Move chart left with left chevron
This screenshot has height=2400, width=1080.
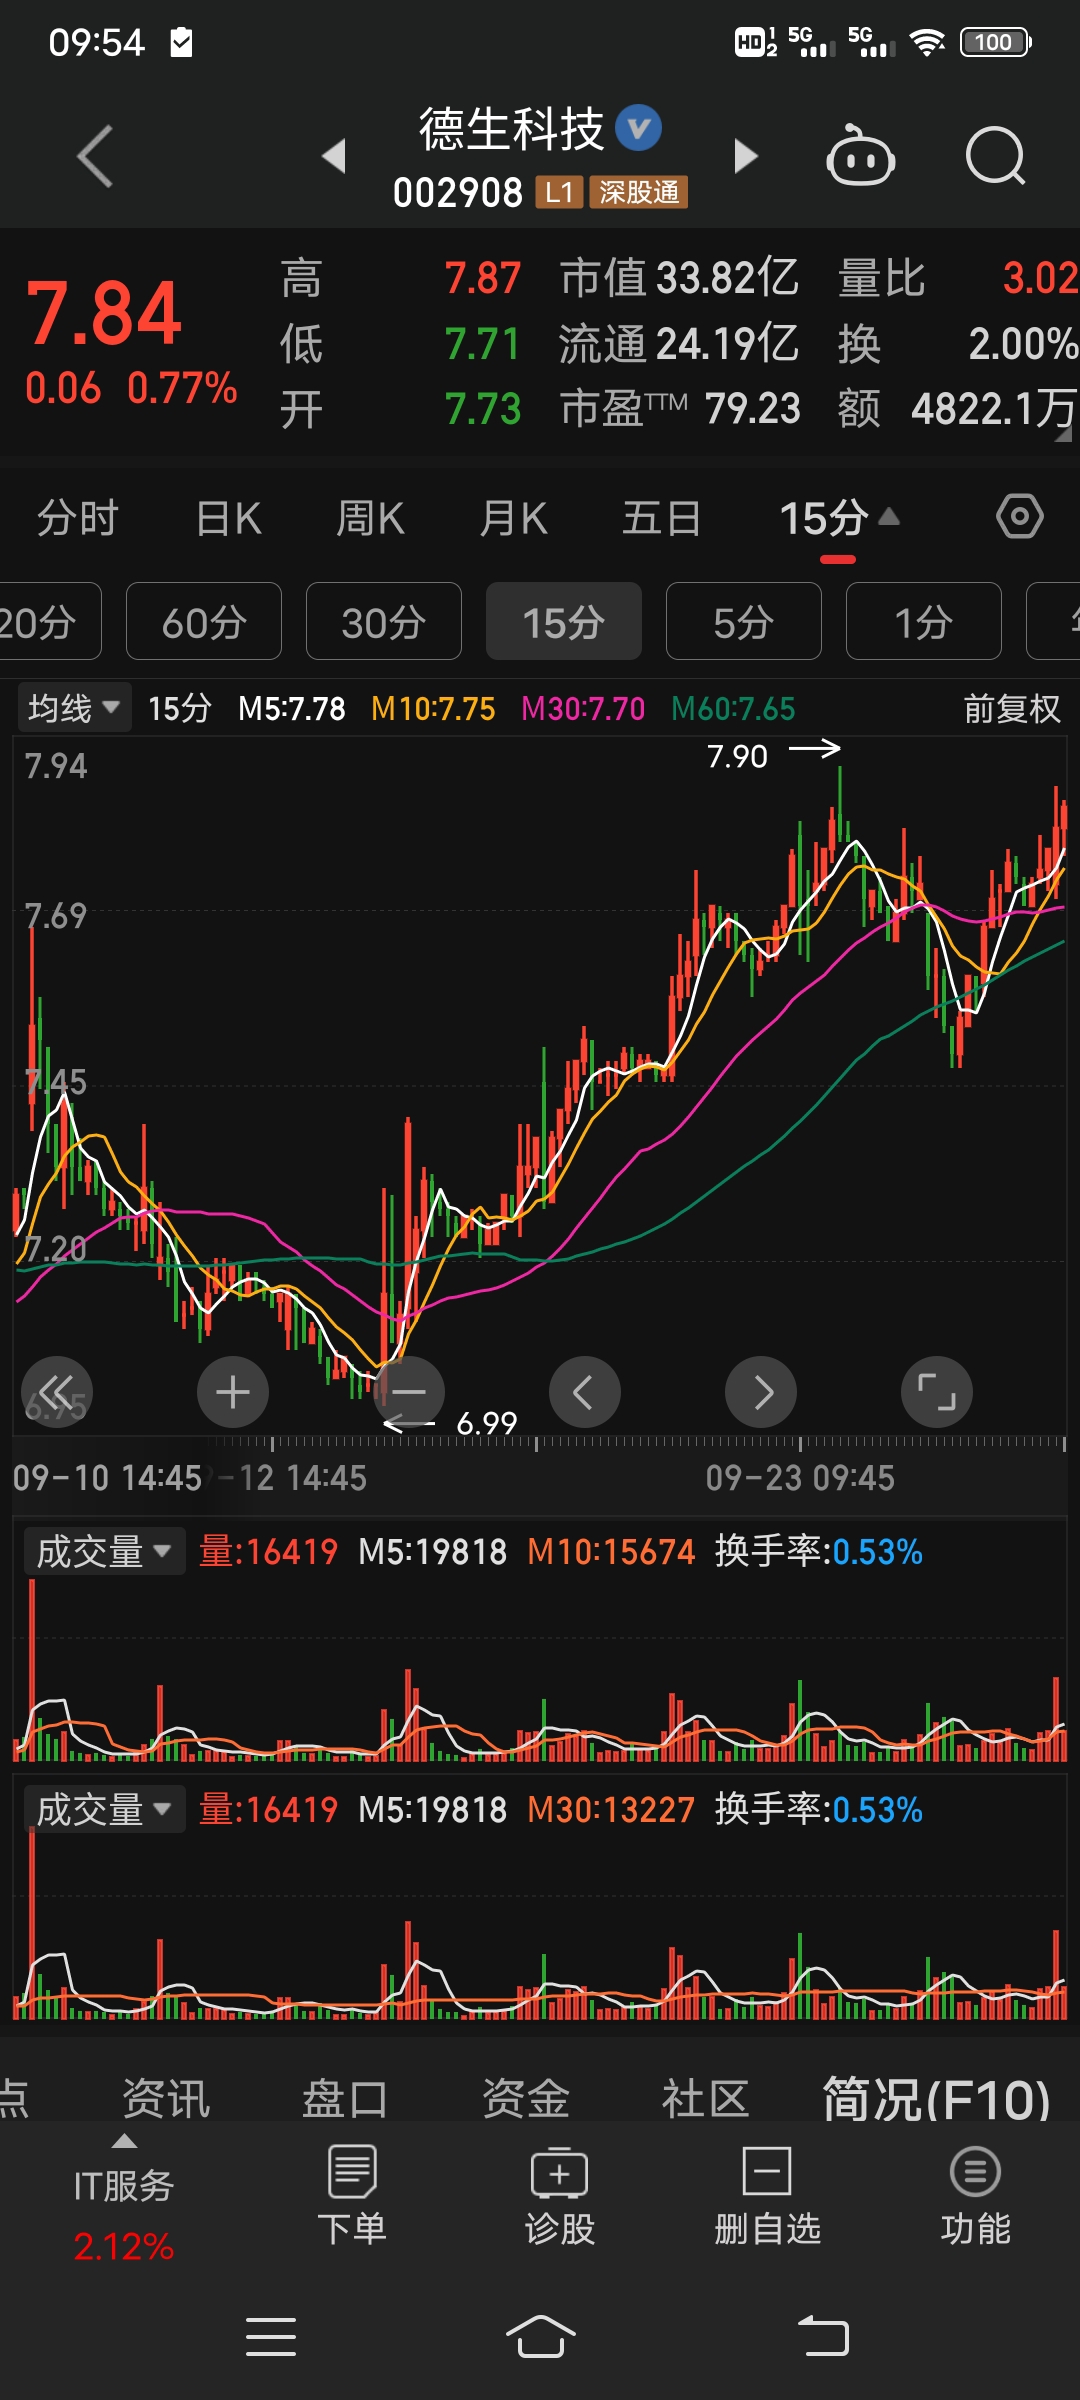(x=585, y=1392)
